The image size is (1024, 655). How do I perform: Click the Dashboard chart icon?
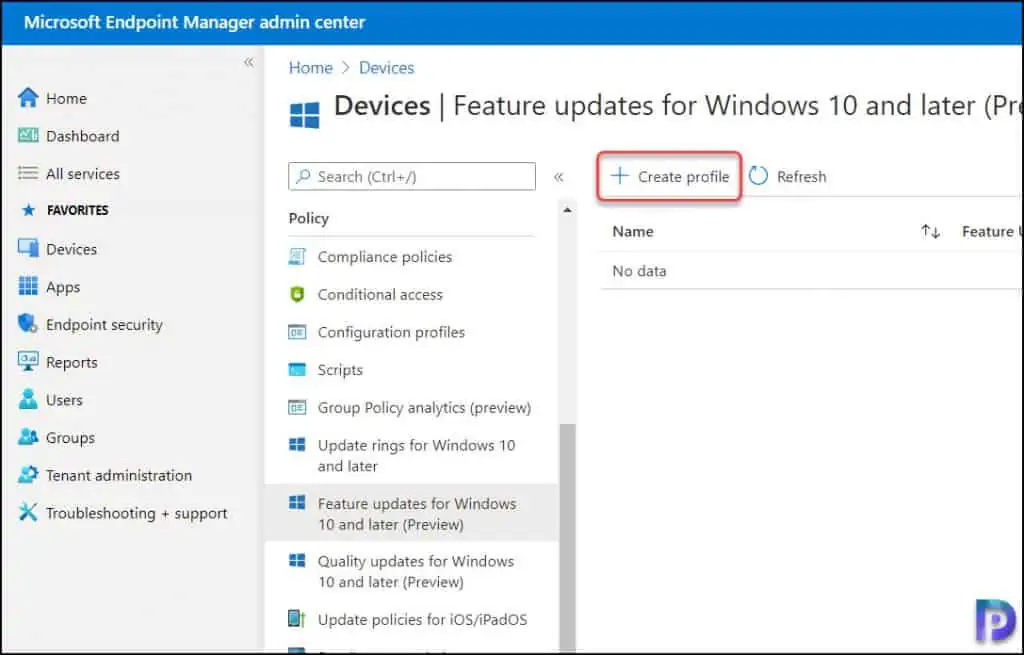coord(28,135)
